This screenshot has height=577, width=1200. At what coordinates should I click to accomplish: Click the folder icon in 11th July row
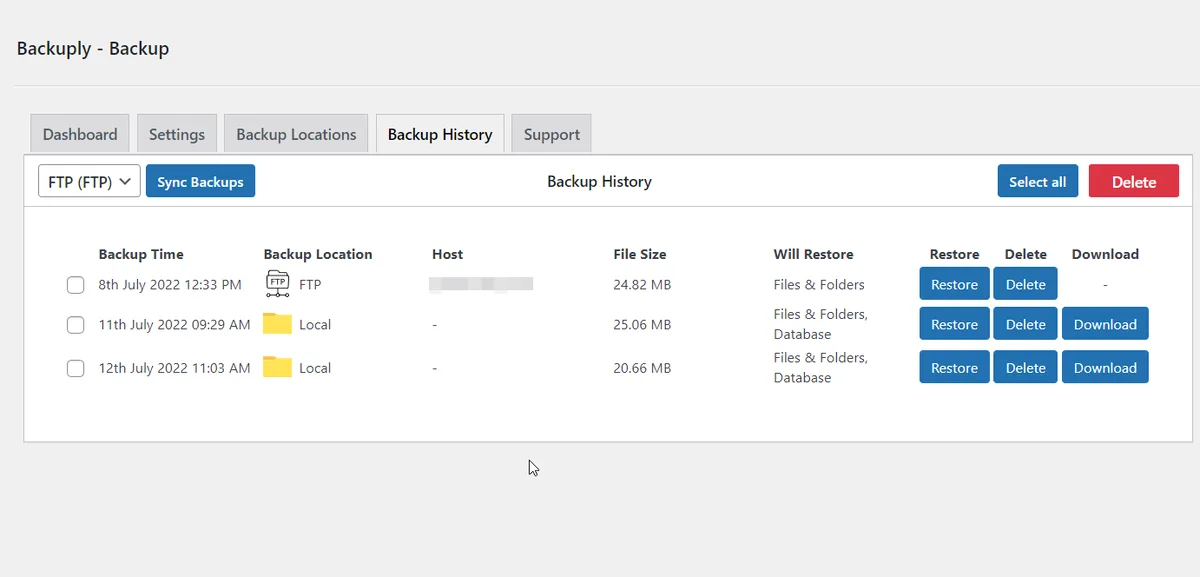(x=277, y=324)
